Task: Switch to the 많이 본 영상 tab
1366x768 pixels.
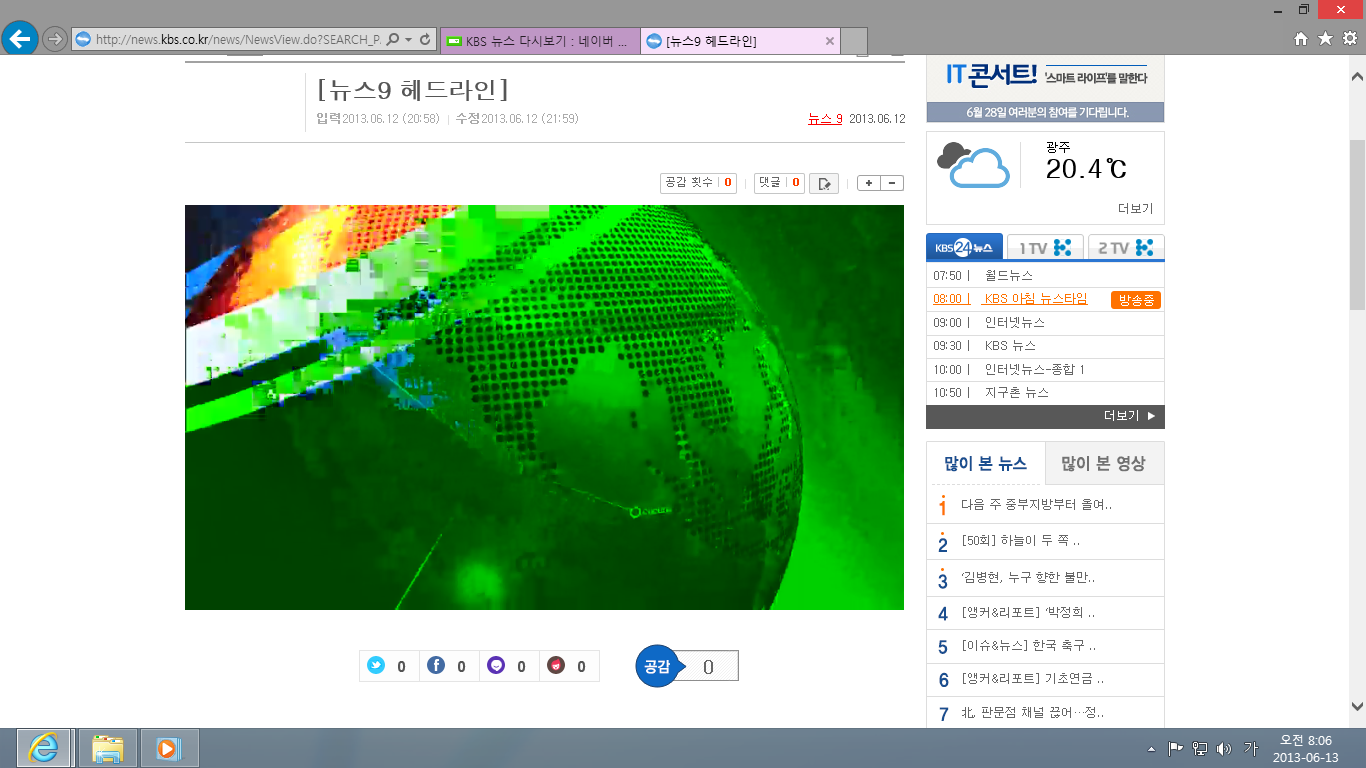Action: [x=1104, y=463]
